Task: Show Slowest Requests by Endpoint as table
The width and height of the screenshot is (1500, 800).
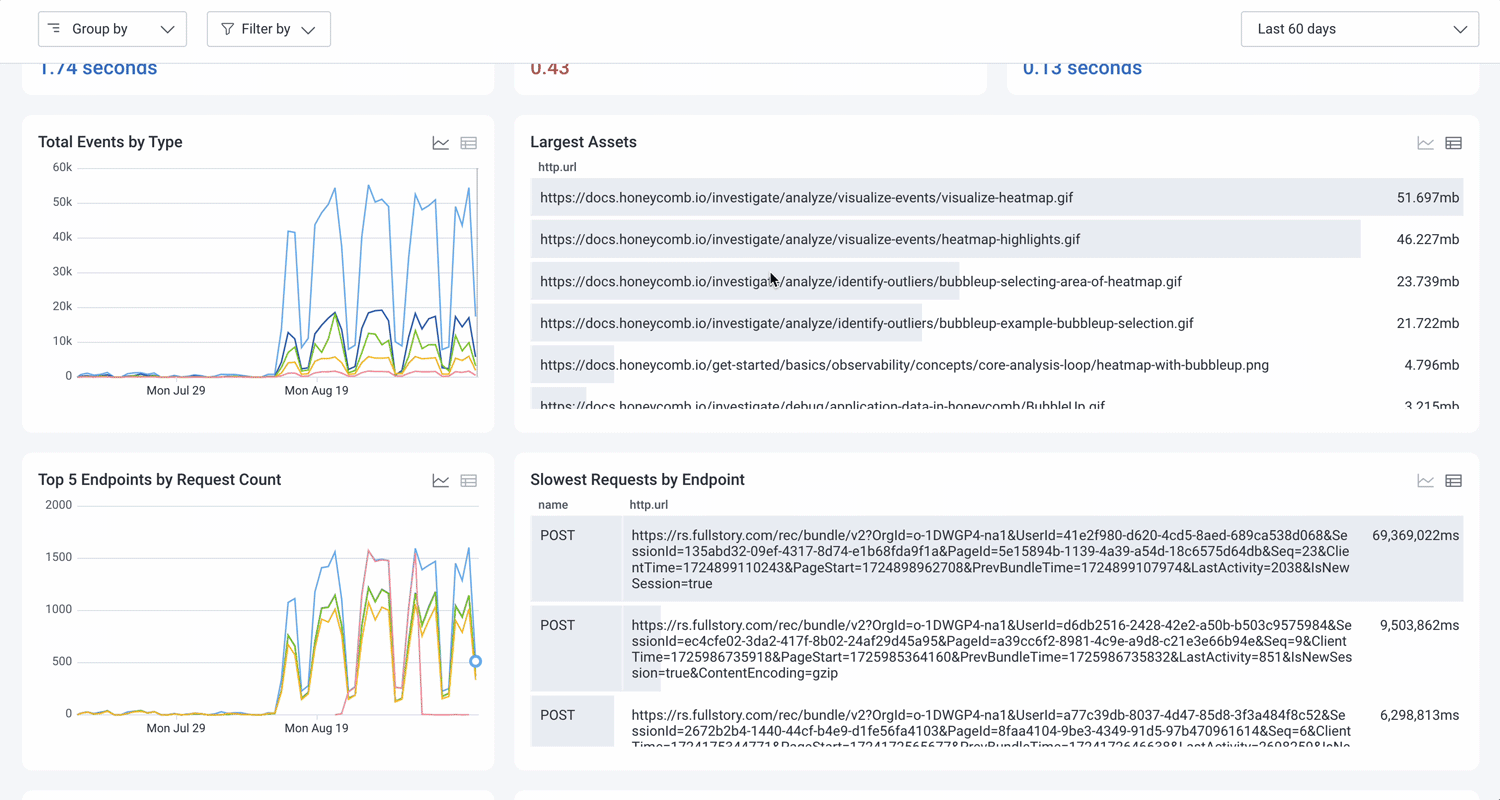Action: coord(1453,481)
